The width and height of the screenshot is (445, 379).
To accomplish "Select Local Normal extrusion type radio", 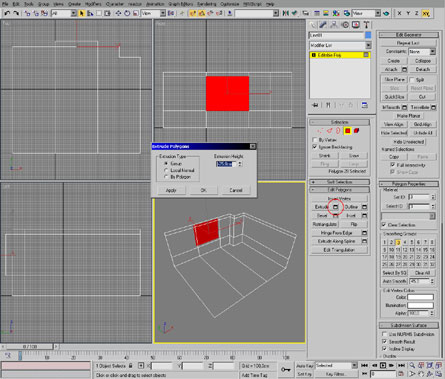I will (166, 170).
